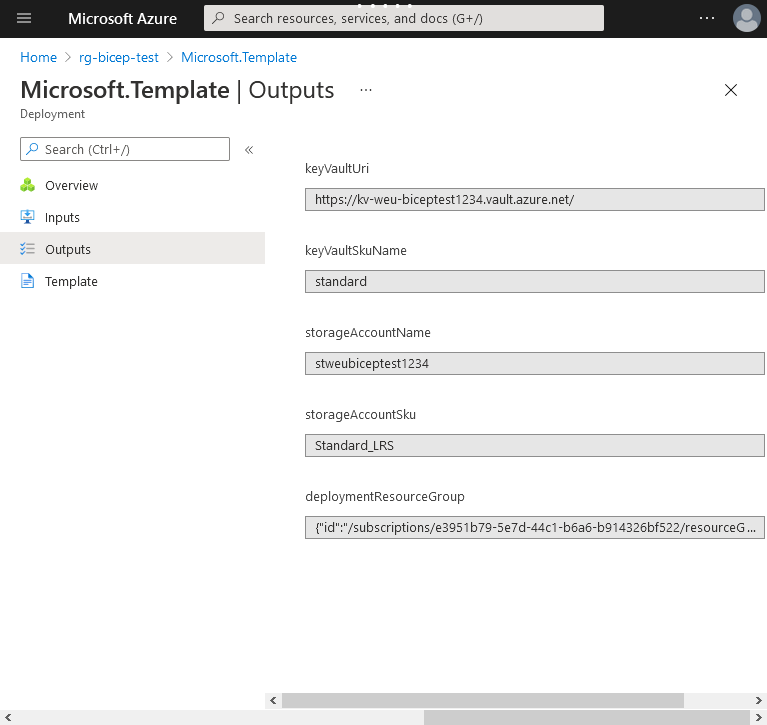This screenshot has height=725, width=767.
Task: Open the top bar more options ellipsis
Action: (707, 18)
